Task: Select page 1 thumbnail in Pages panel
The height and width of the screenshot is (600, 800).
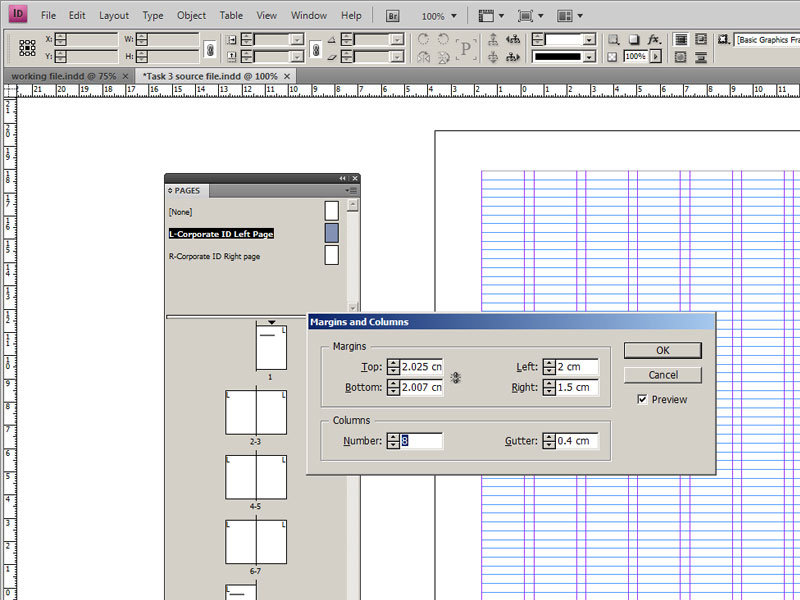Action: pyautogui.click(x=271, y=347)
